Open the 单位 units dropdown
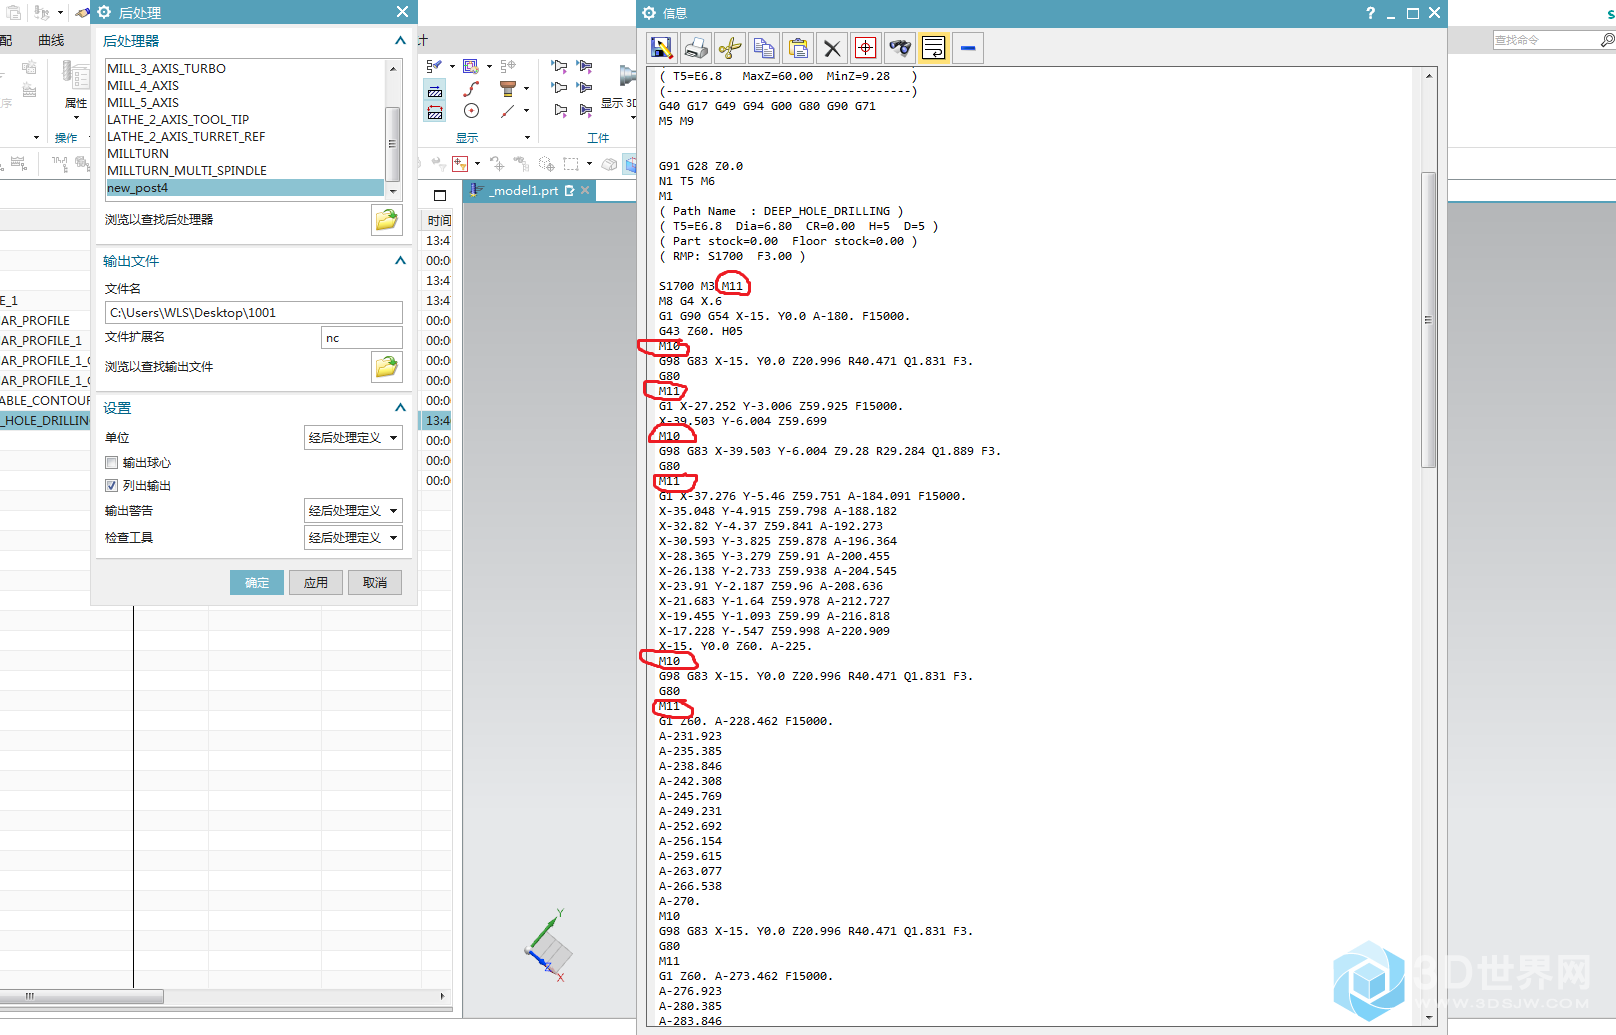Screen dimensions: 1616x1035 (x=353, y=438)
